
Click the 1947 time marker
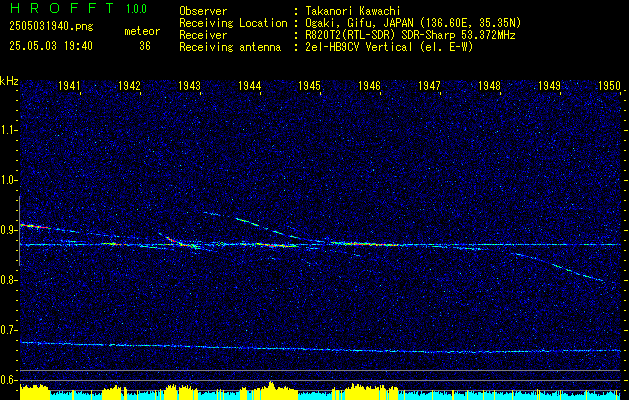point(429,85)
